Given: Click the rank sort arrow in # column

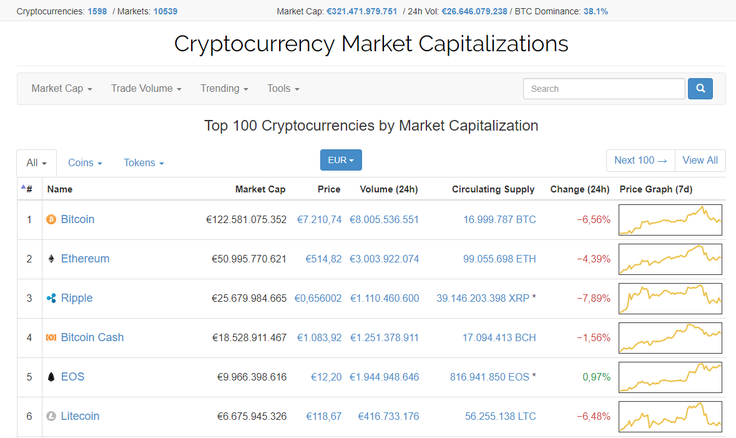Looking at the screenshot, I should pos(23,187).
